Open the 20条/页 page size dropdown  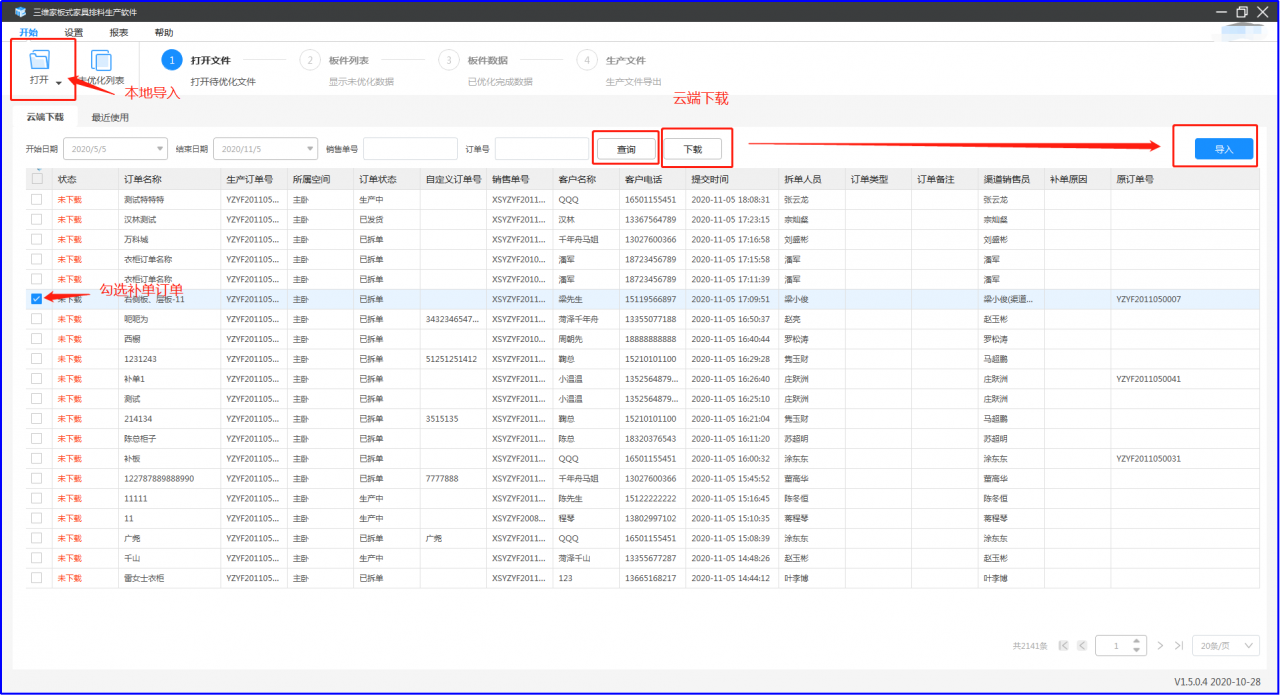tap(1228, 646)
